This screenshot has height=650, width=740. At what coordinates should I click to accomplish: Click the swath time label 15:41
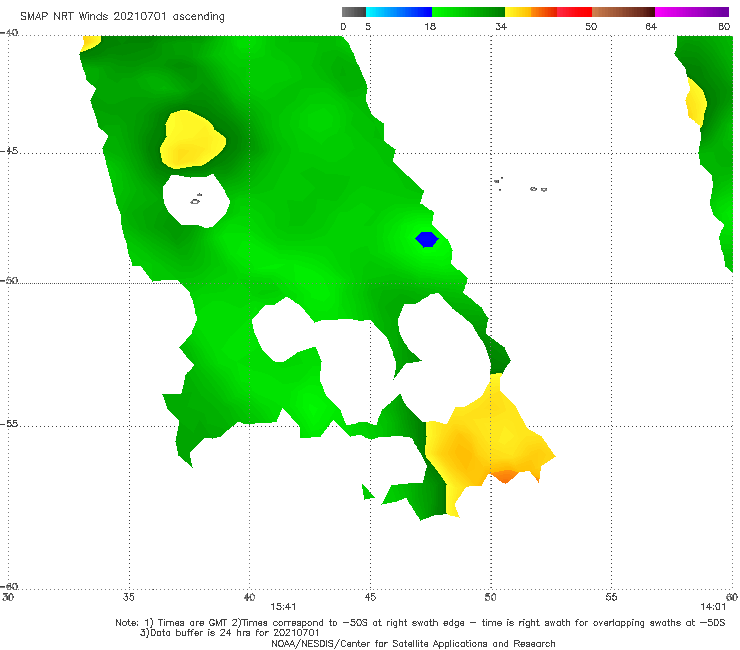click(x=283, y=607)
